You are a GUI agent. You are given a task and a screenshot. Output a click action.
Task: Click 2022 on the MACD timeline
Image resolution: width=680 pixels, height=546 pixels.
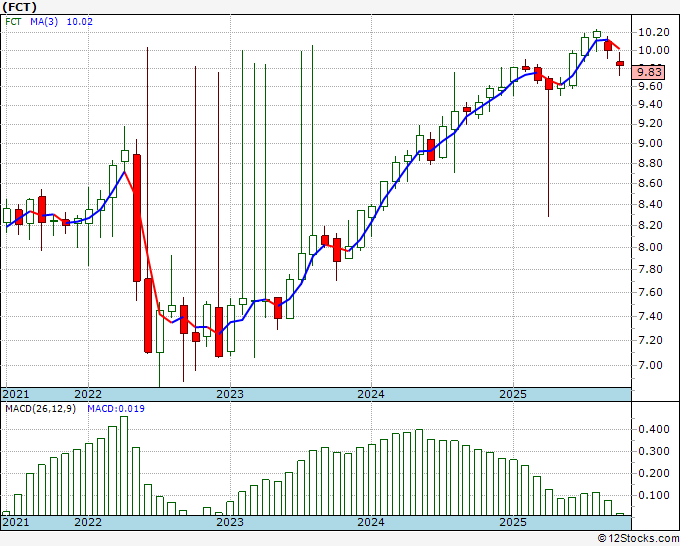point(88,522)
